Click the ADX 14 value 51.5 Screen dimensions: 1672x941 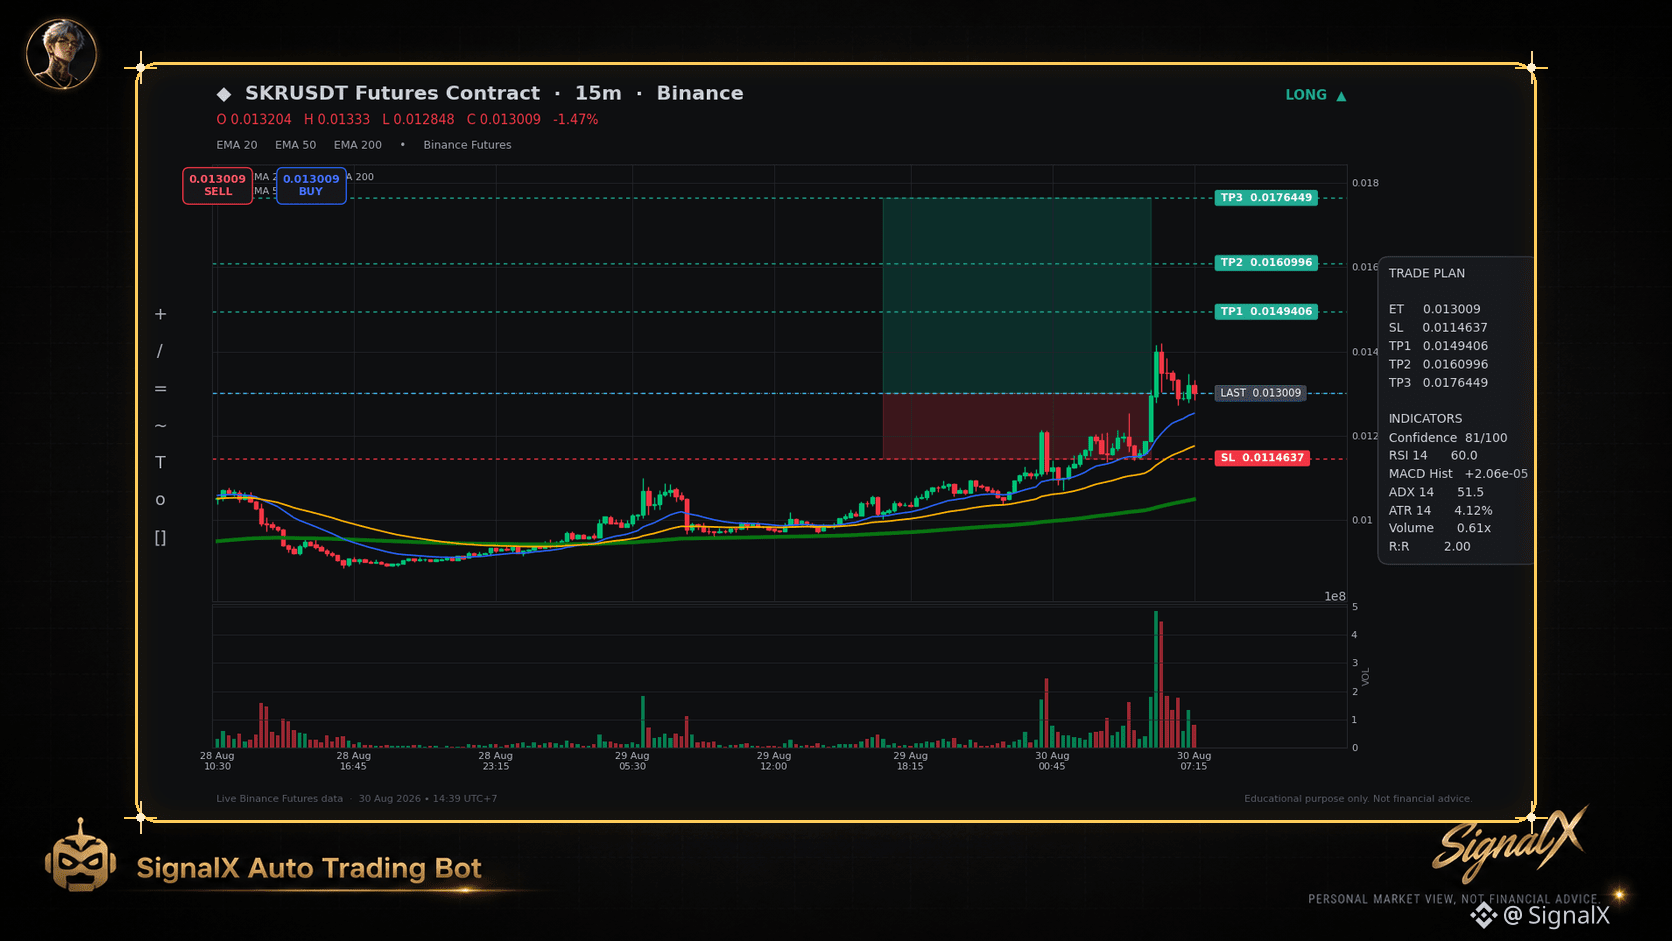click(x=1470, y=492)
